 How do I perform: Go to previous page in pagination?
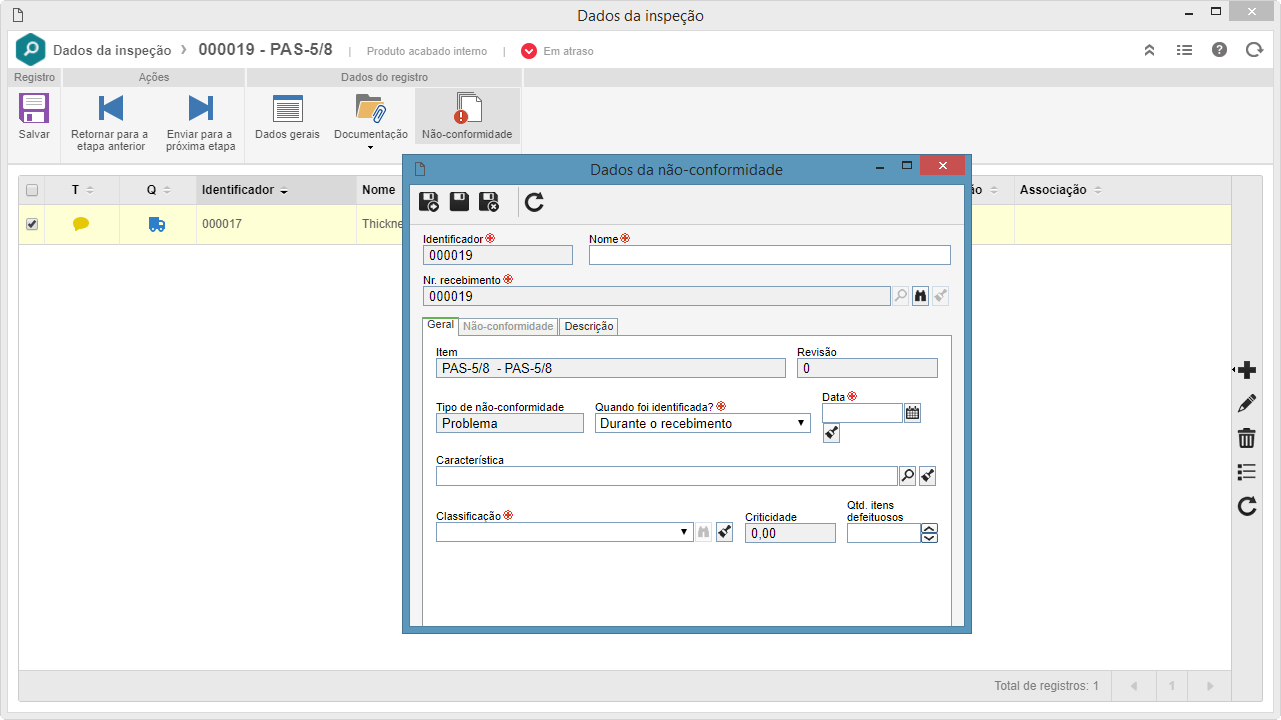1134,686
